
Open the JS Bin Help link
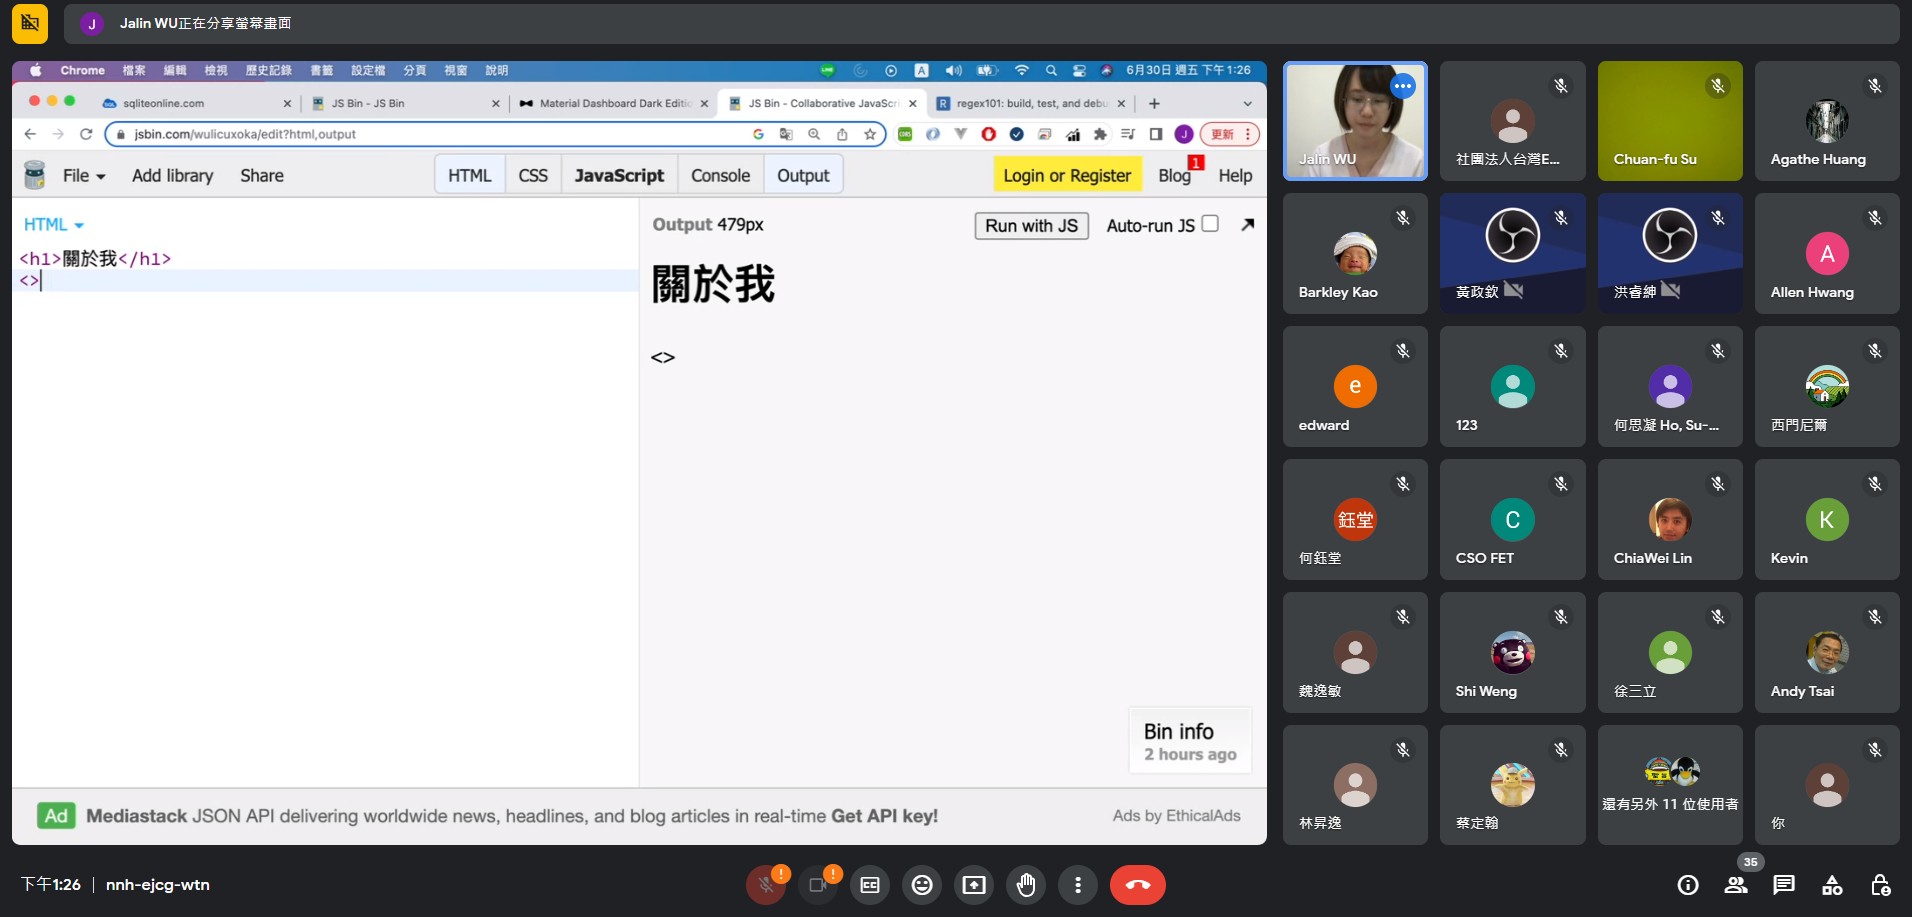coord(1235,176)
